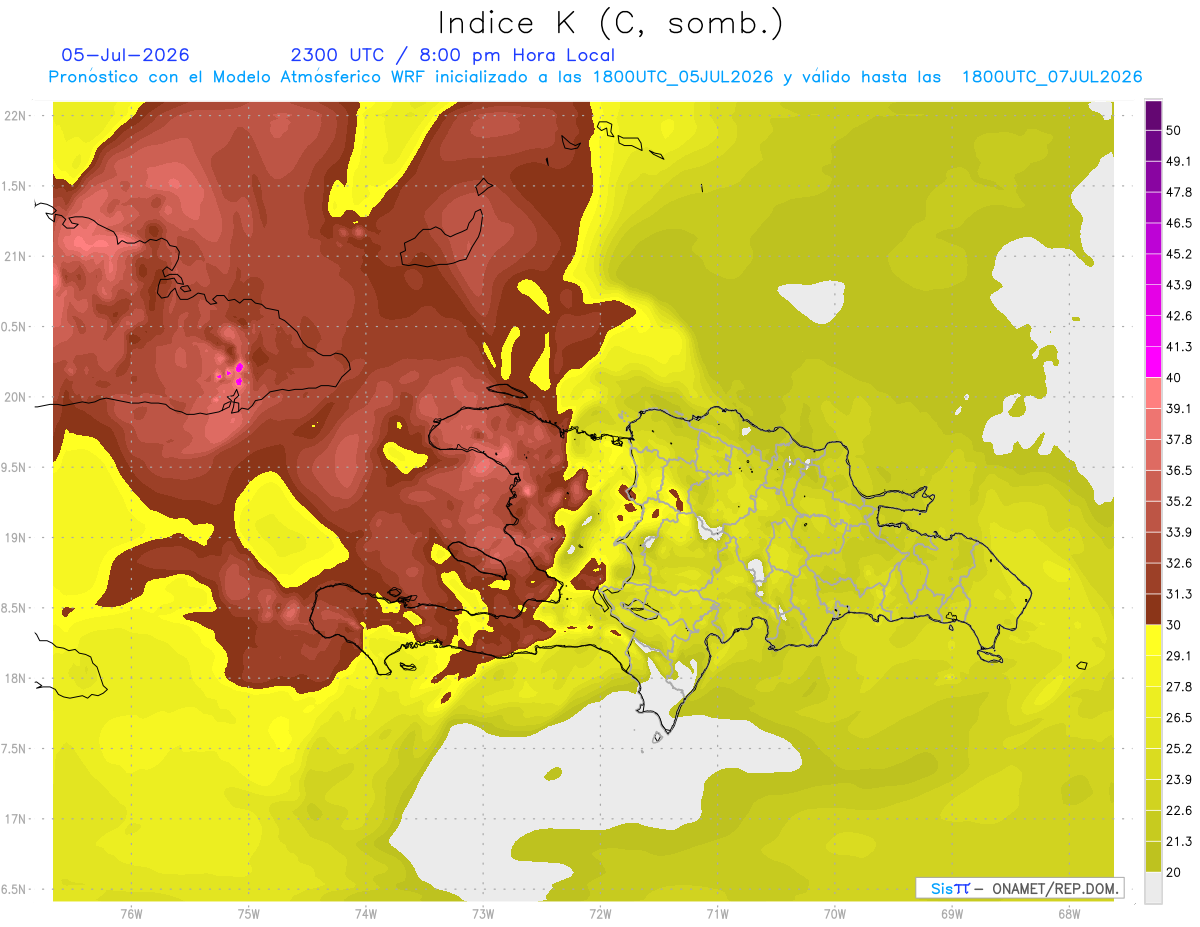Click the longitude label "71W"
Screen dimensions: 1200x927
pos(717,914)
